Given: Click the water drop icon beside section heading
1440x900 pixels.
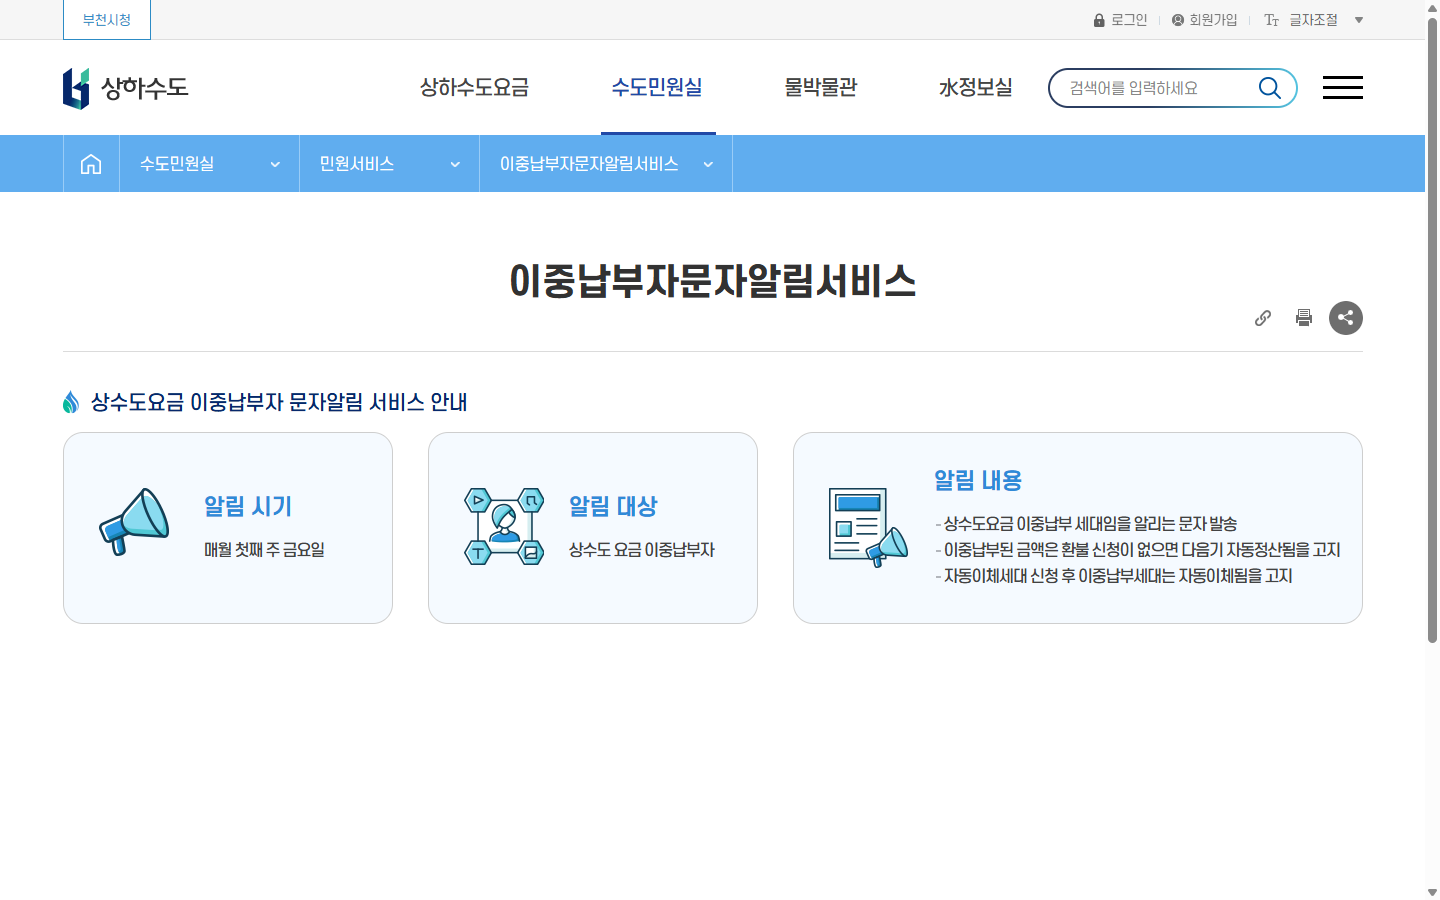Looking at the screenshot, I should (71, 402).
